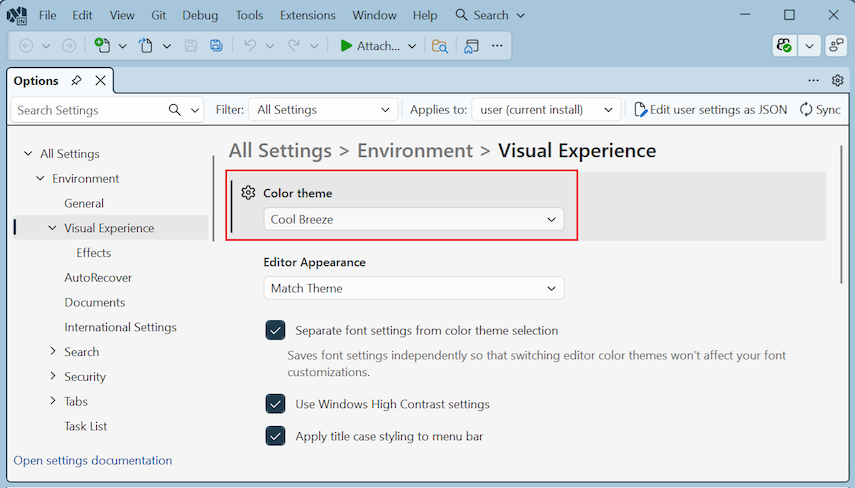Open the Debug menu

[x=200, y=15]
